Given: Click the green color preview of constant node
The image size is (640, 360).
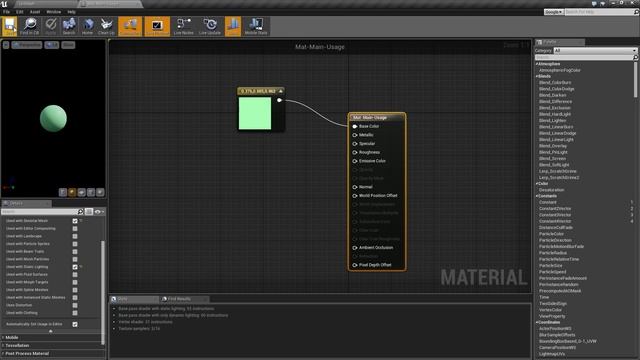Looking at the screenshot, I should click(x=255, y=113).
